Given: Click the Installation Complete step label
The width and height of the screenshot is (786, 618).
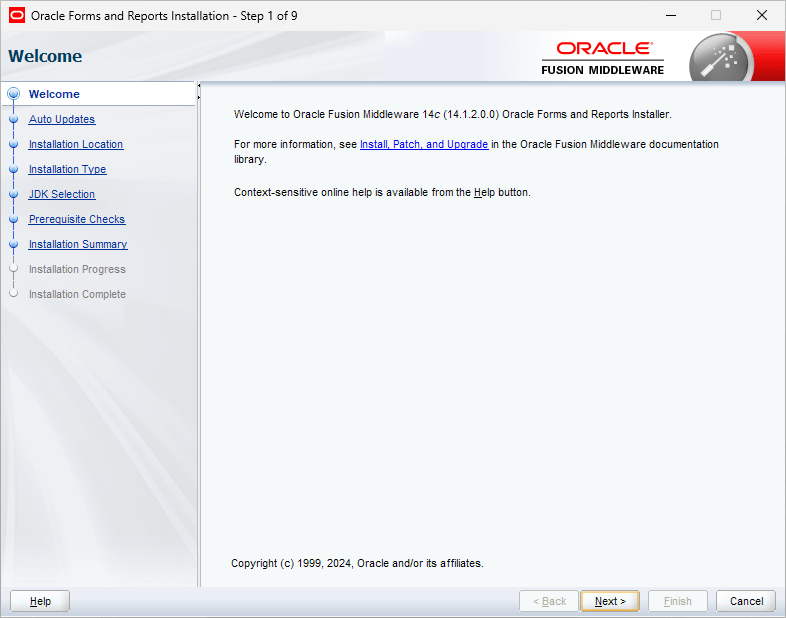Looking at the screenshot, I should click(x=77, y=294).
